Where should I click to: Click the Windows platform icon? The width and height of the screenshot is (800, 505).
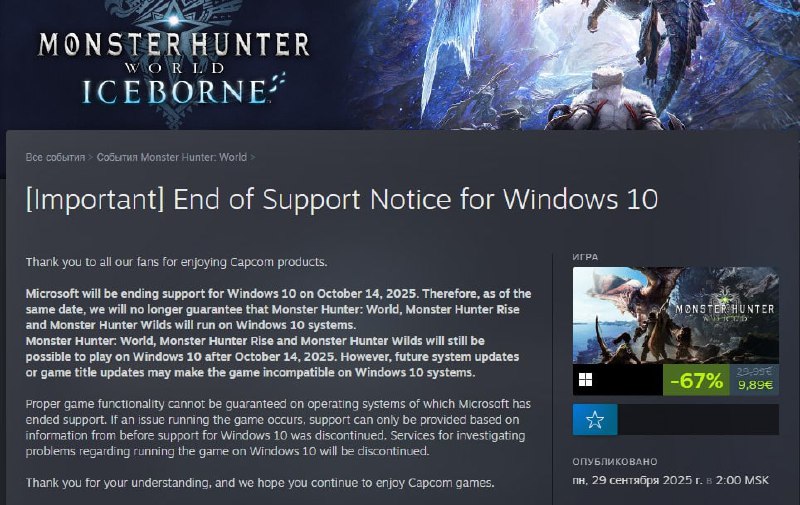coord(586,380)
